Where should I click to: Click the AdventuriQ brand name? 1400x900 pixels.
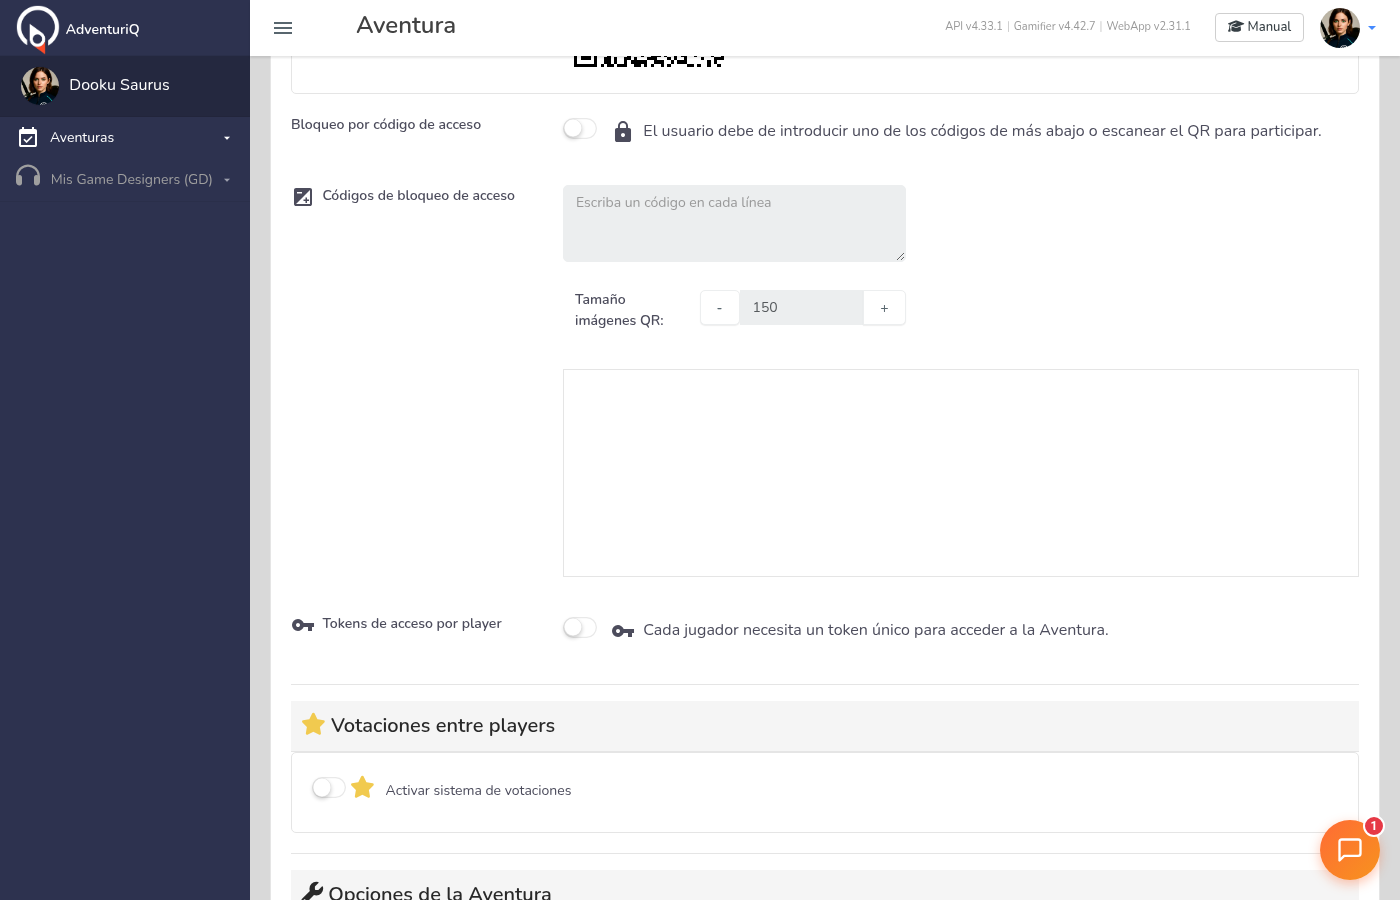103,29
